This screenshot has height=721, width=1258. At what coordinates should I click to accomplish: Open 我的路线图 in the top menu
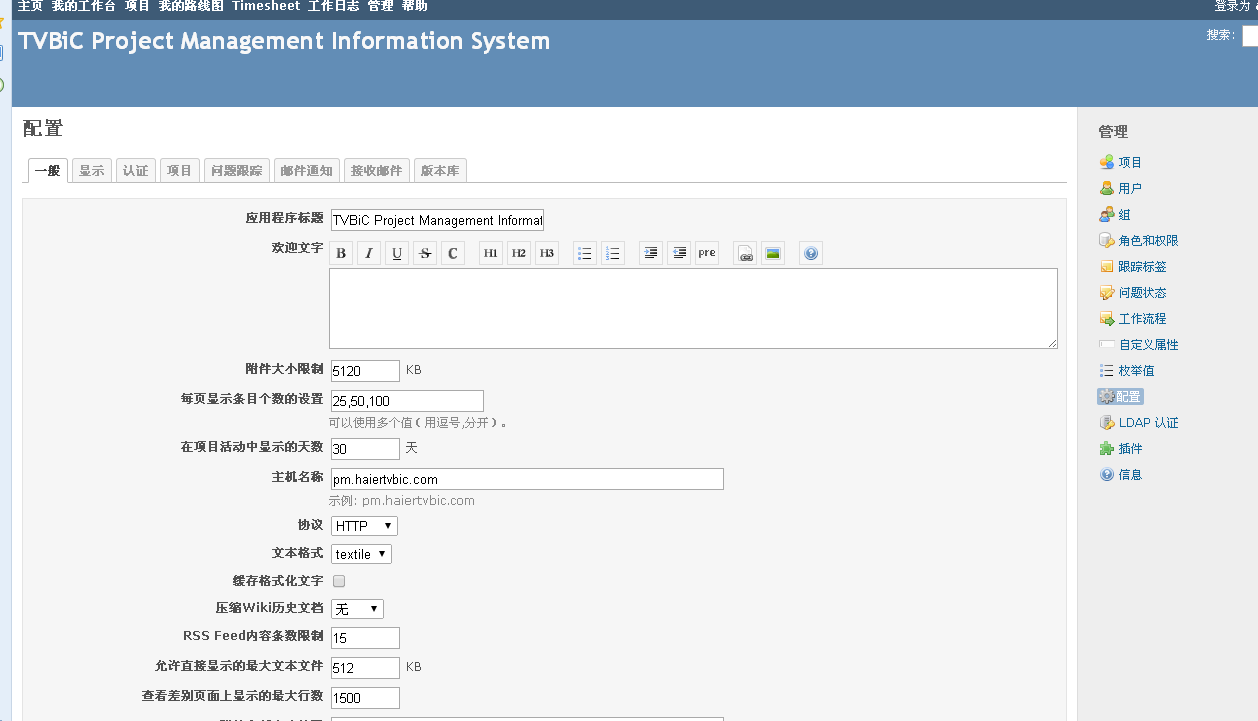pyautogui.click(x=191, y=6)
